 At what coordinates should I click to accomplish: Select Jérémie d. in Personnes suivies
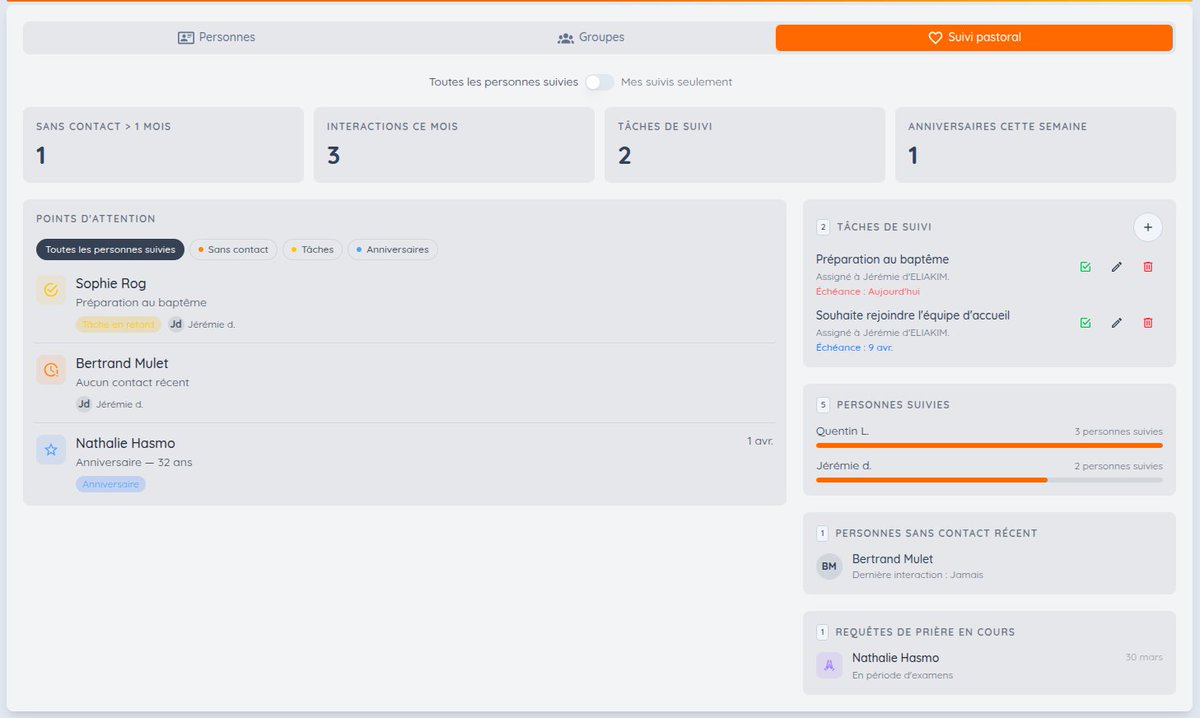point(843,466)
